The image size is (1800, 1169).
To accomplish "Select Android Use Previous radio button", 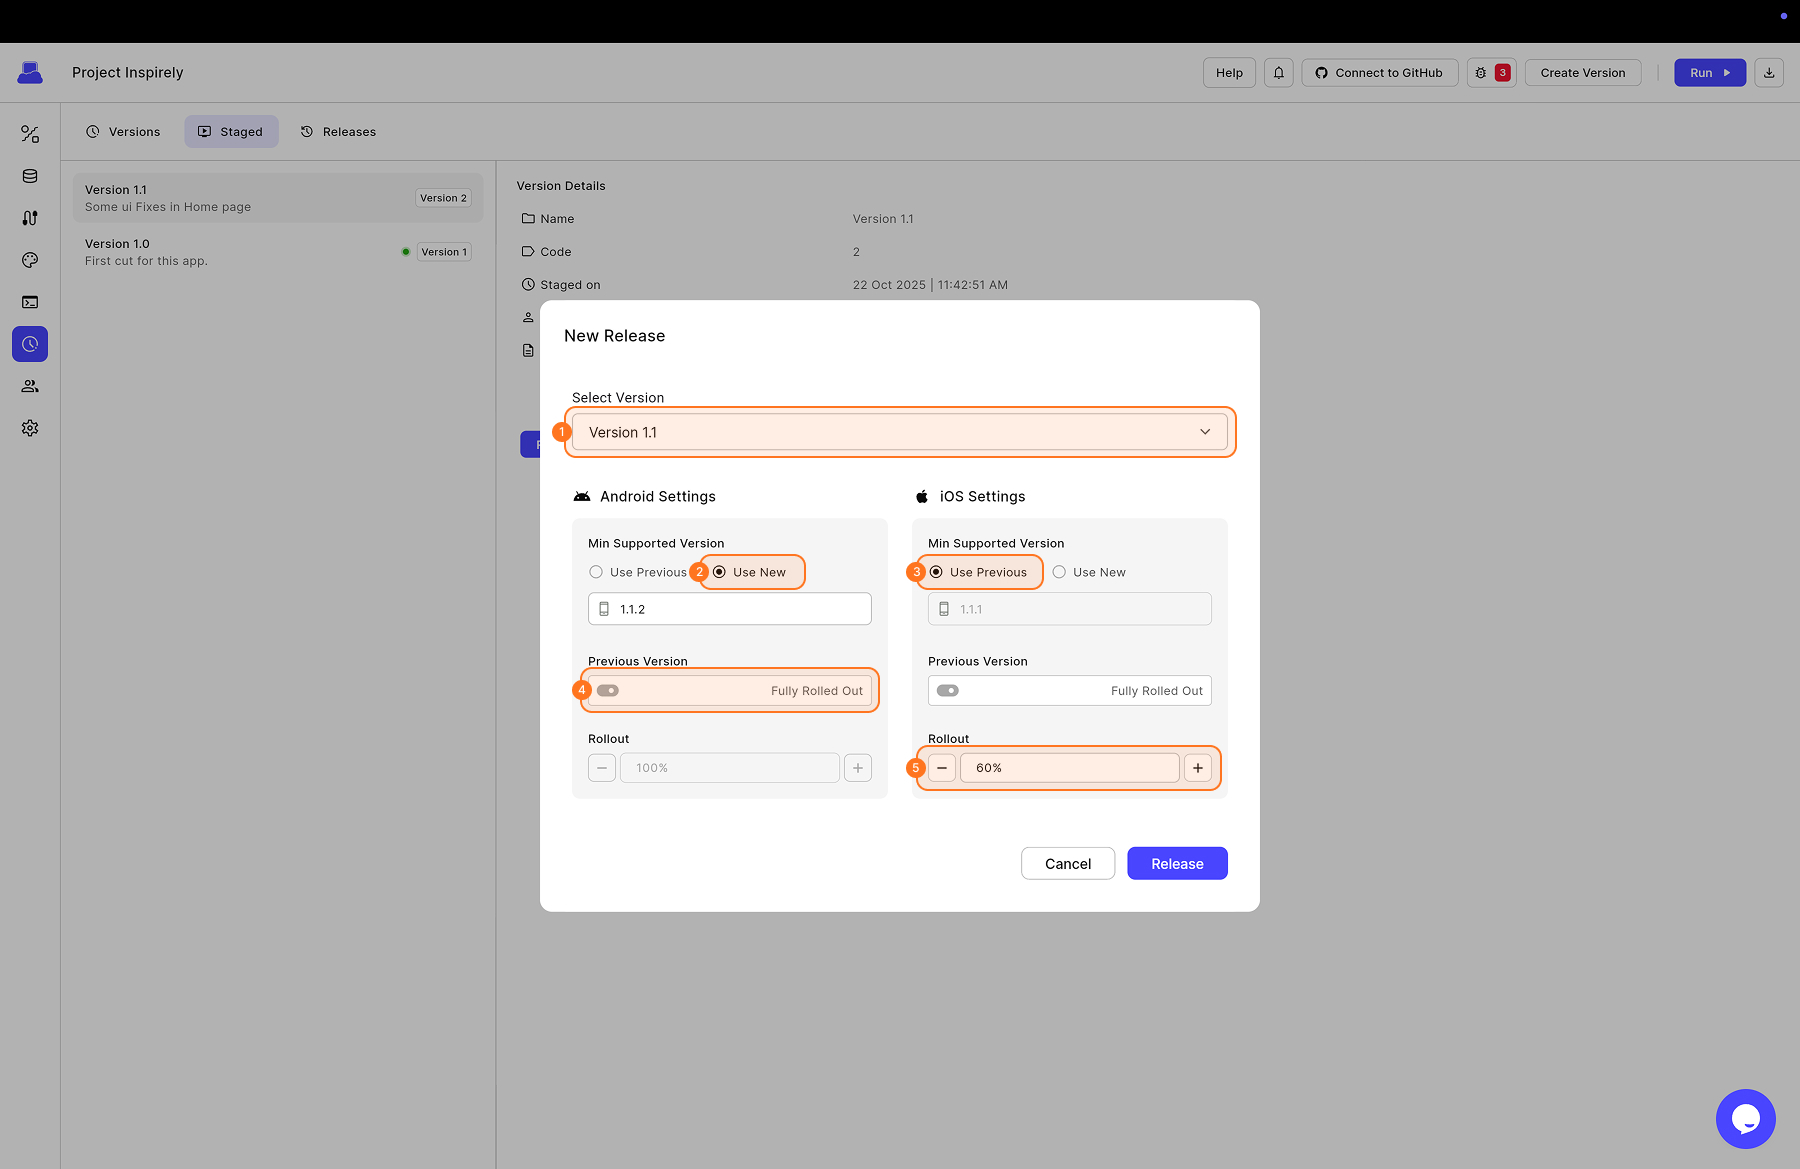I will pyautogui.click(x=596, y=572).
